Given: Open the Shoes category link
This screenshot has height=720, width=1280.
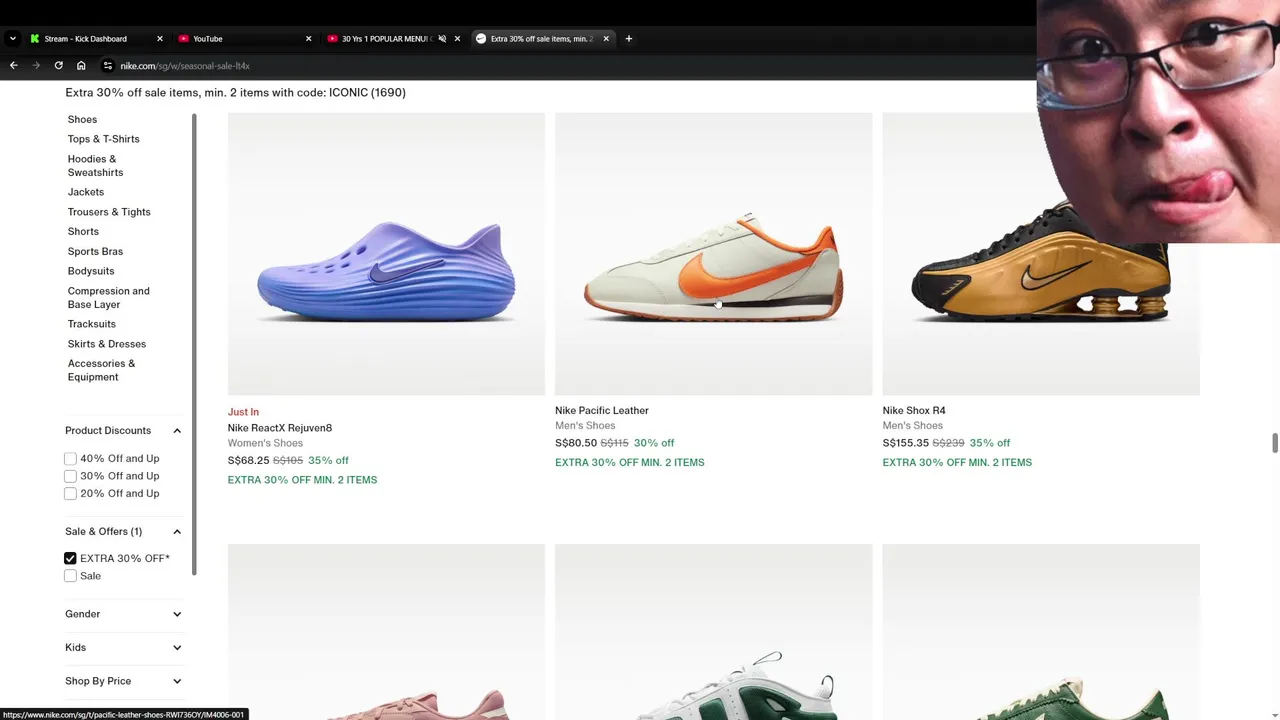Looking at the screenshot, I should coord(82,119).
